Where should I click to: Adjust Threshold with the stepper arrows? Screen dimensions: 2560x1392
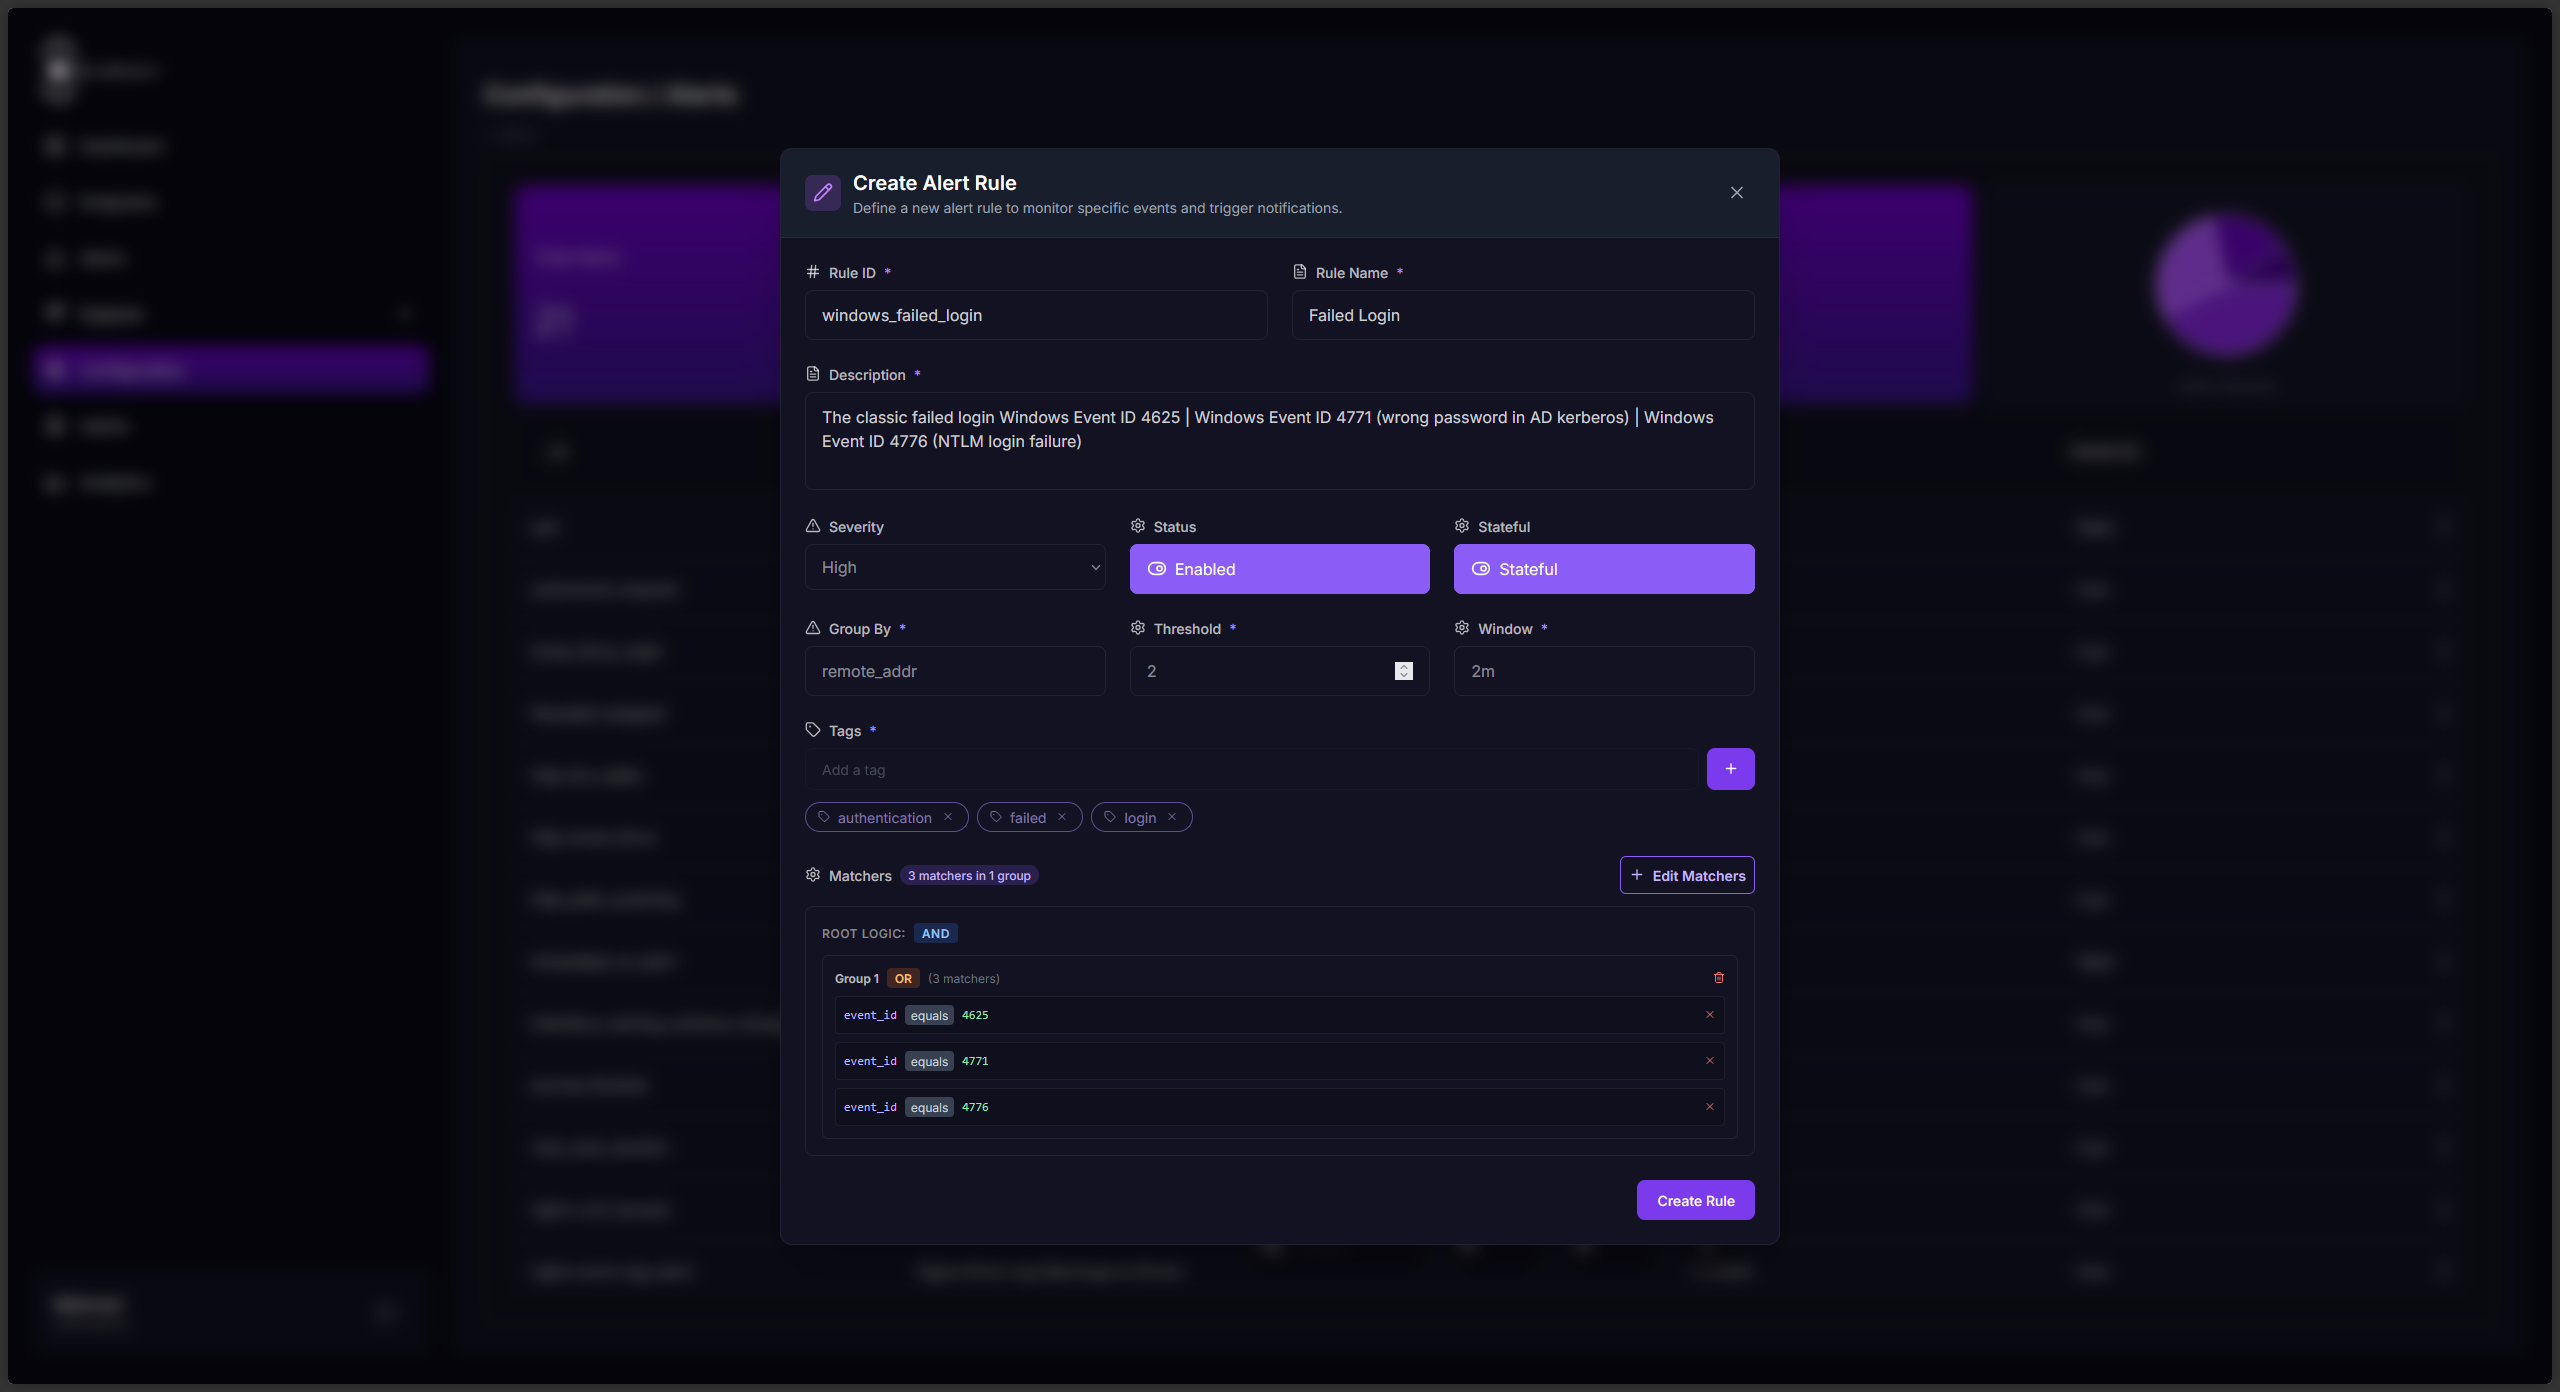coord(1404,671)
